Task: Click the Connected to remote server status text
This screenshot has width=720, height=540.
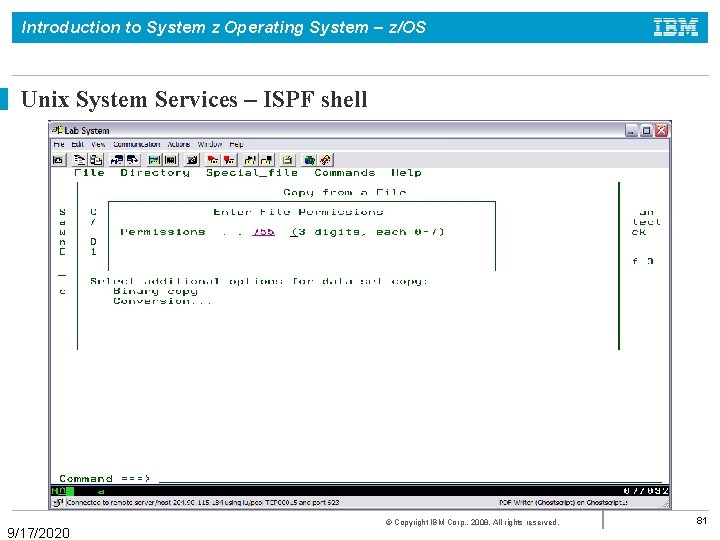Action: coord(203,502)
